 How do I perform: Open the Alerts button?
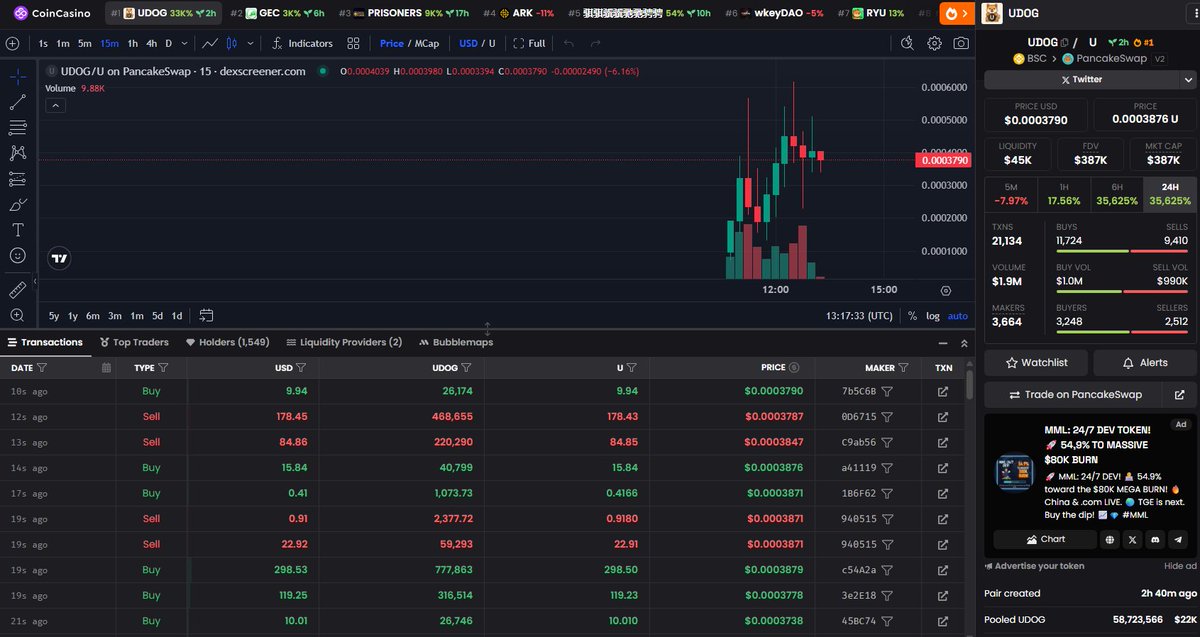pyautogui.click(x=1145, y=362)
